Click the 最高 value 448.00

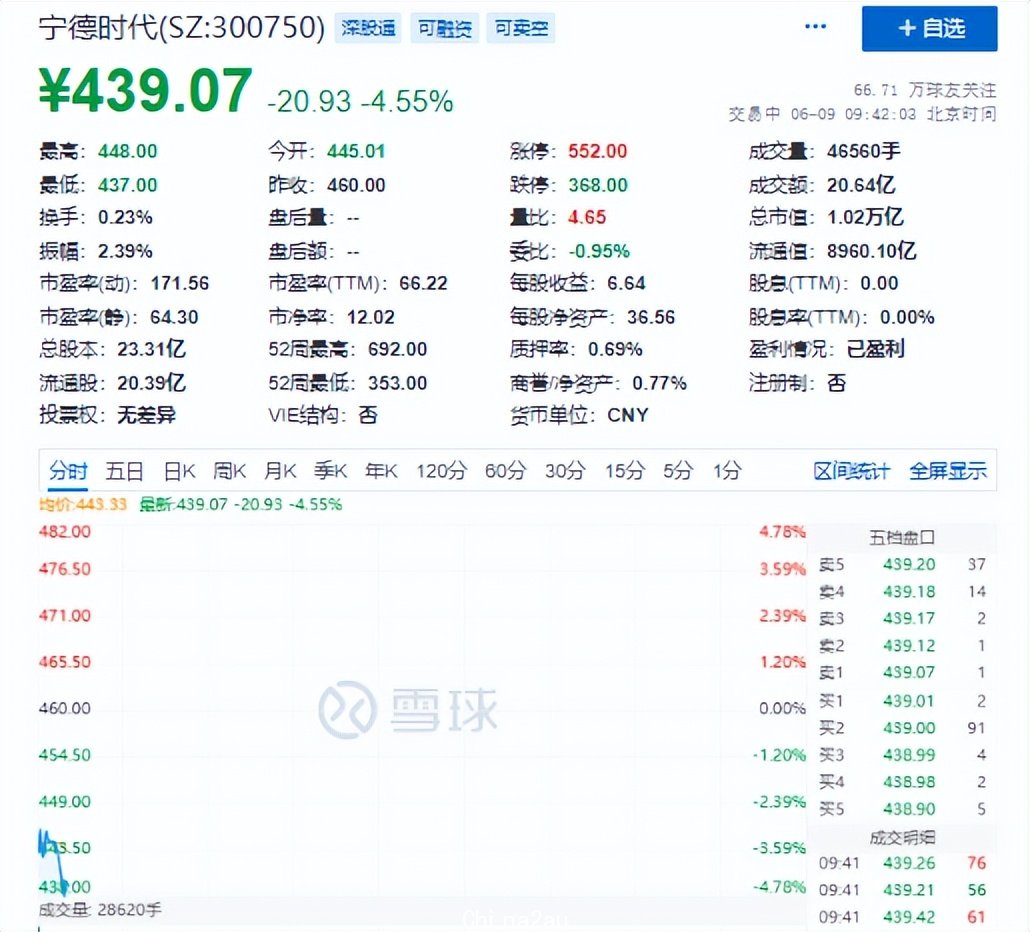(127, 152)
